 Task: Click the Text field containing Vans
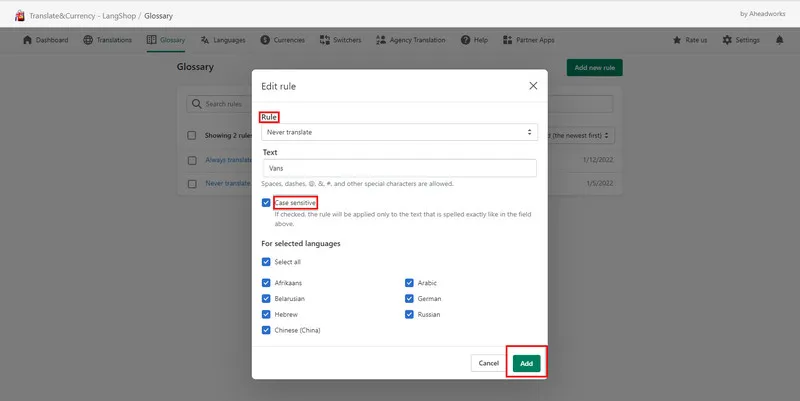click(x=400, y=168)
